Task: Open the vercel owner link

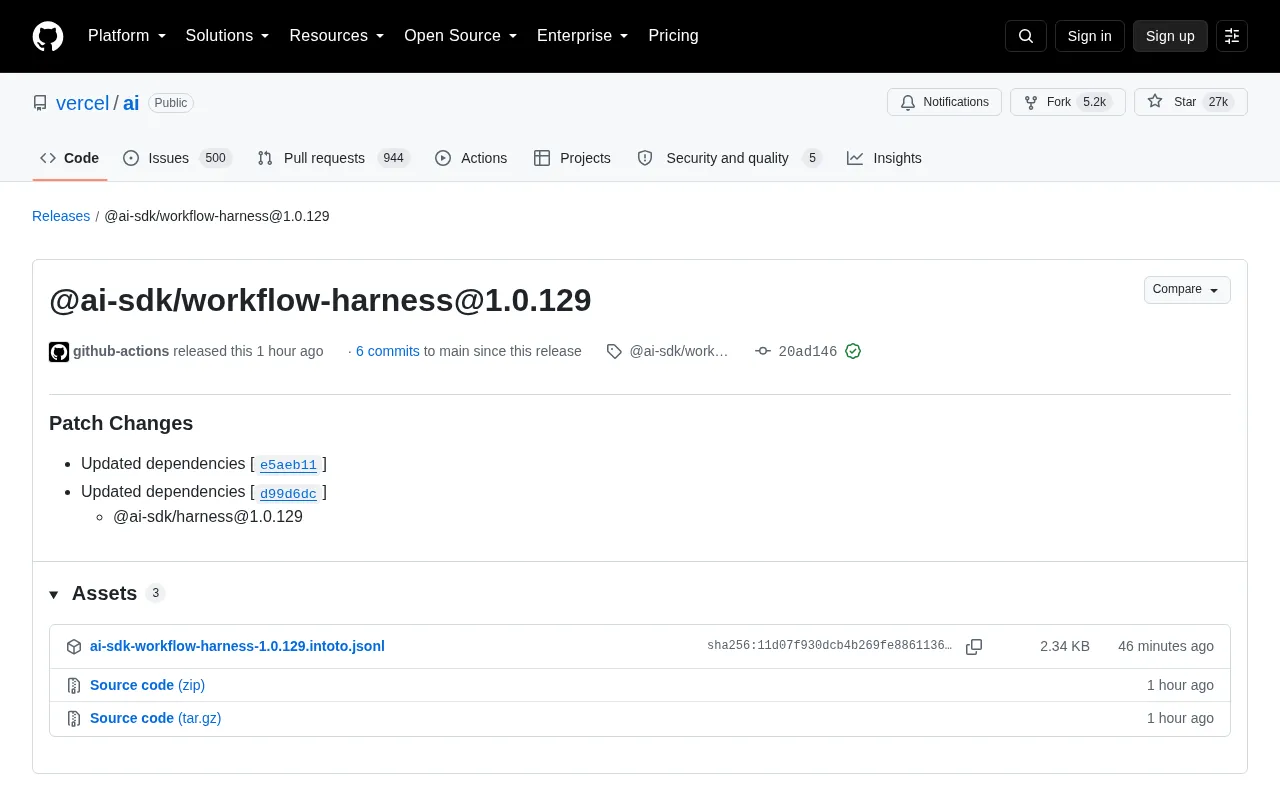Action: point(82,103)
